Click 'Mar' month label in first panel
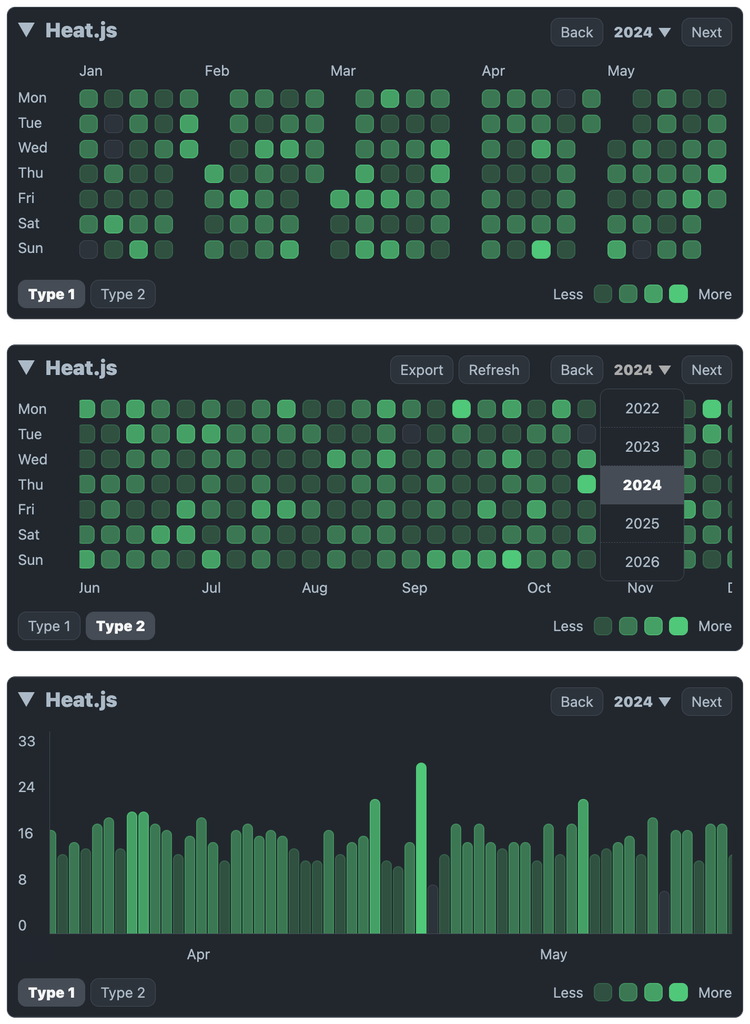 [x=343, y=71]
